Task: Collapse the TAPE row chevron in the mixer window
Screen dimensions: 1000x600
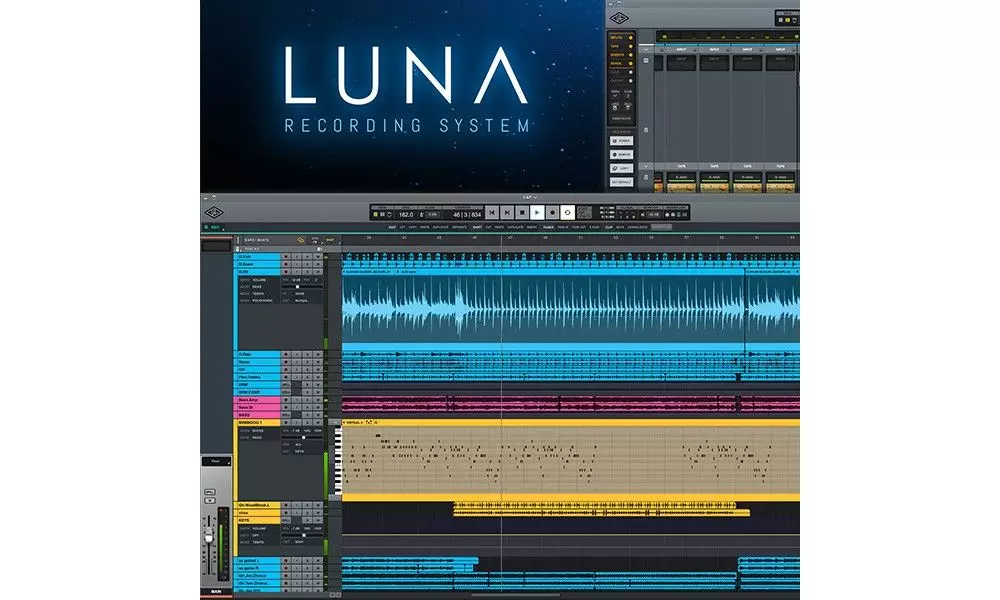Action: pyautogui.click(x=646, y=166)
